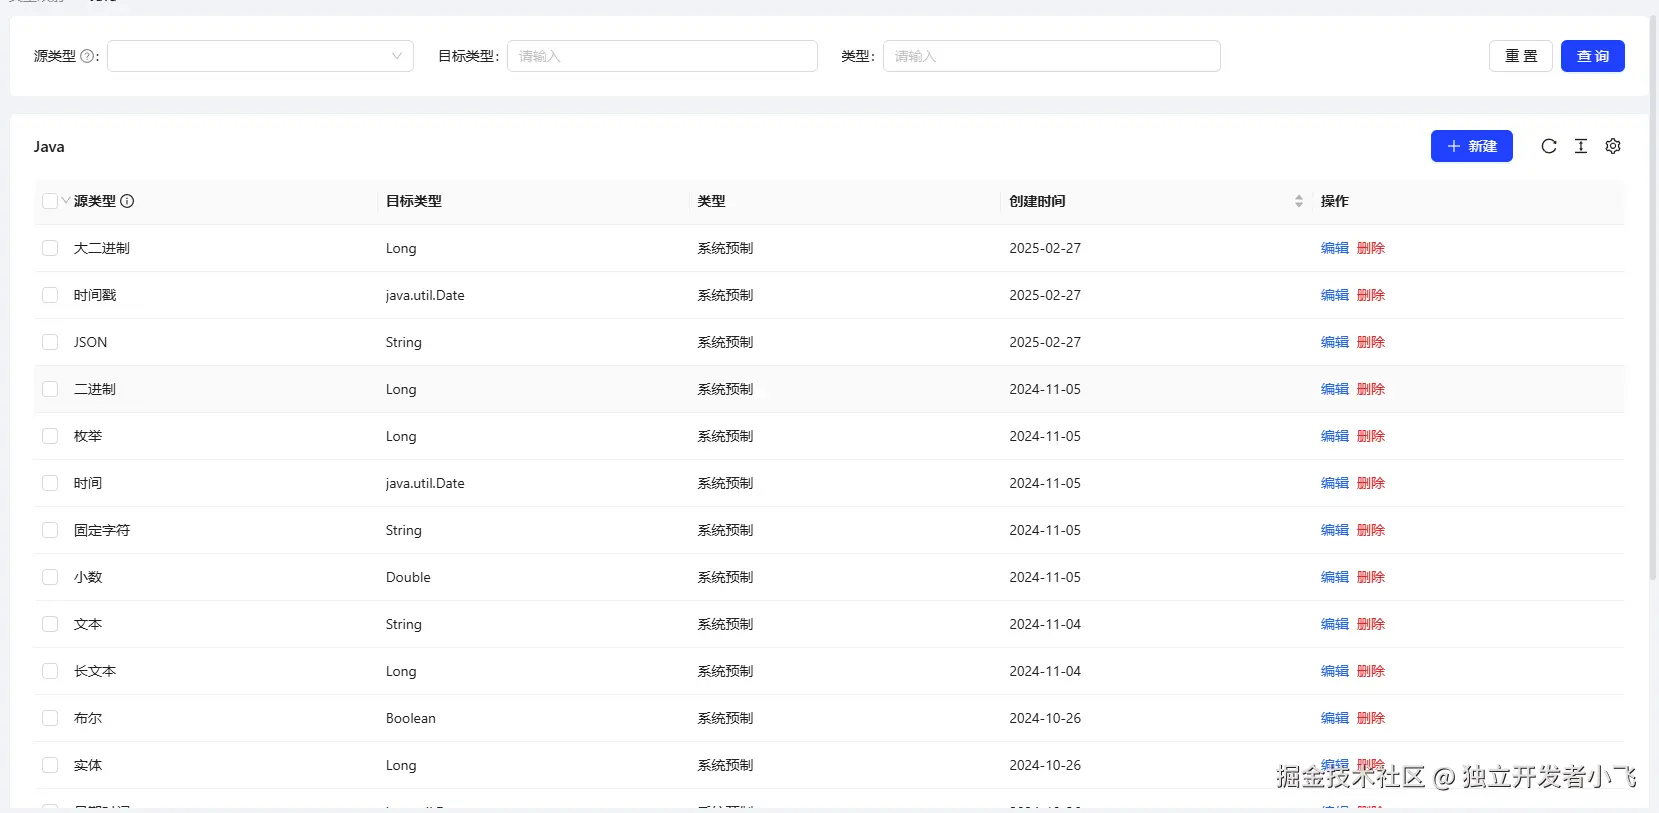Select the Boolean cell in 布尔 row
Viewport: 1659px width, 813px height.
pyautogui.click(x=410, y=718)
